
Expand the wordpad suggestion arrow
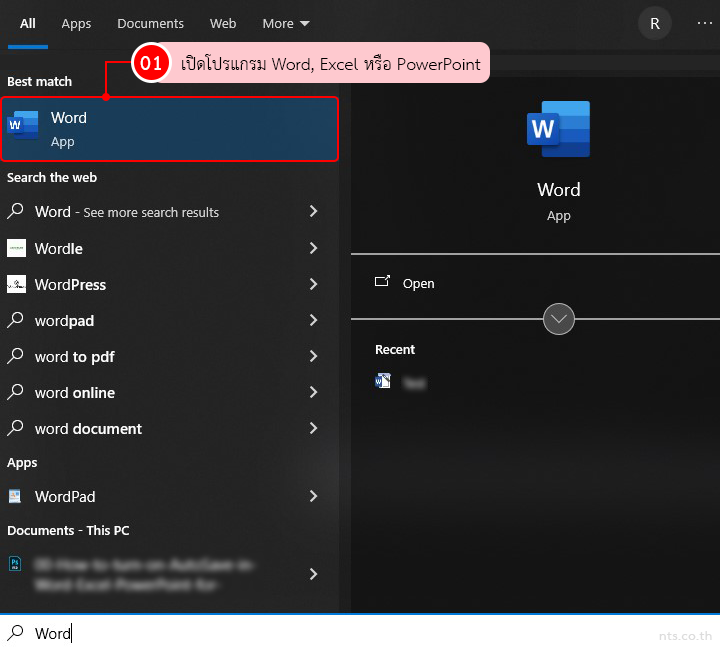(x=313, y=320)
